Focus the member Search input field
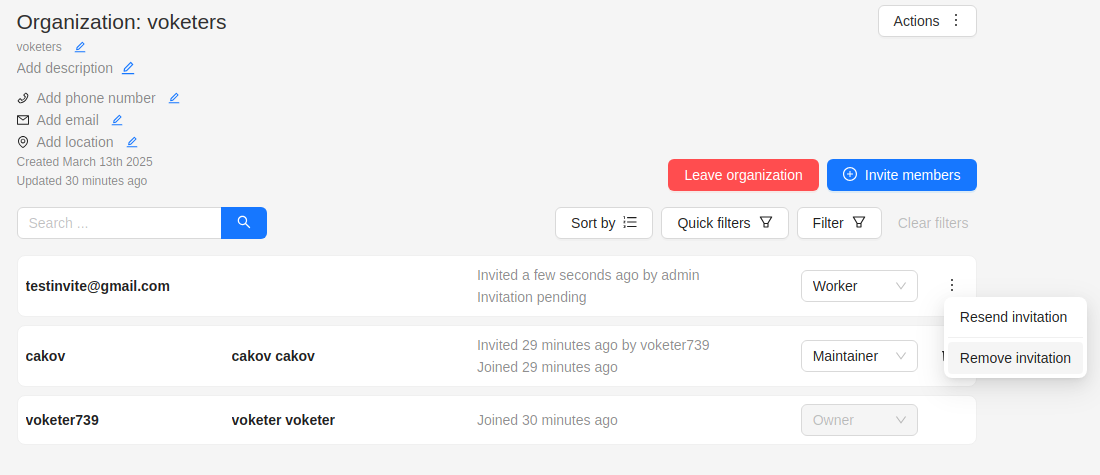 tap(119, 223)
